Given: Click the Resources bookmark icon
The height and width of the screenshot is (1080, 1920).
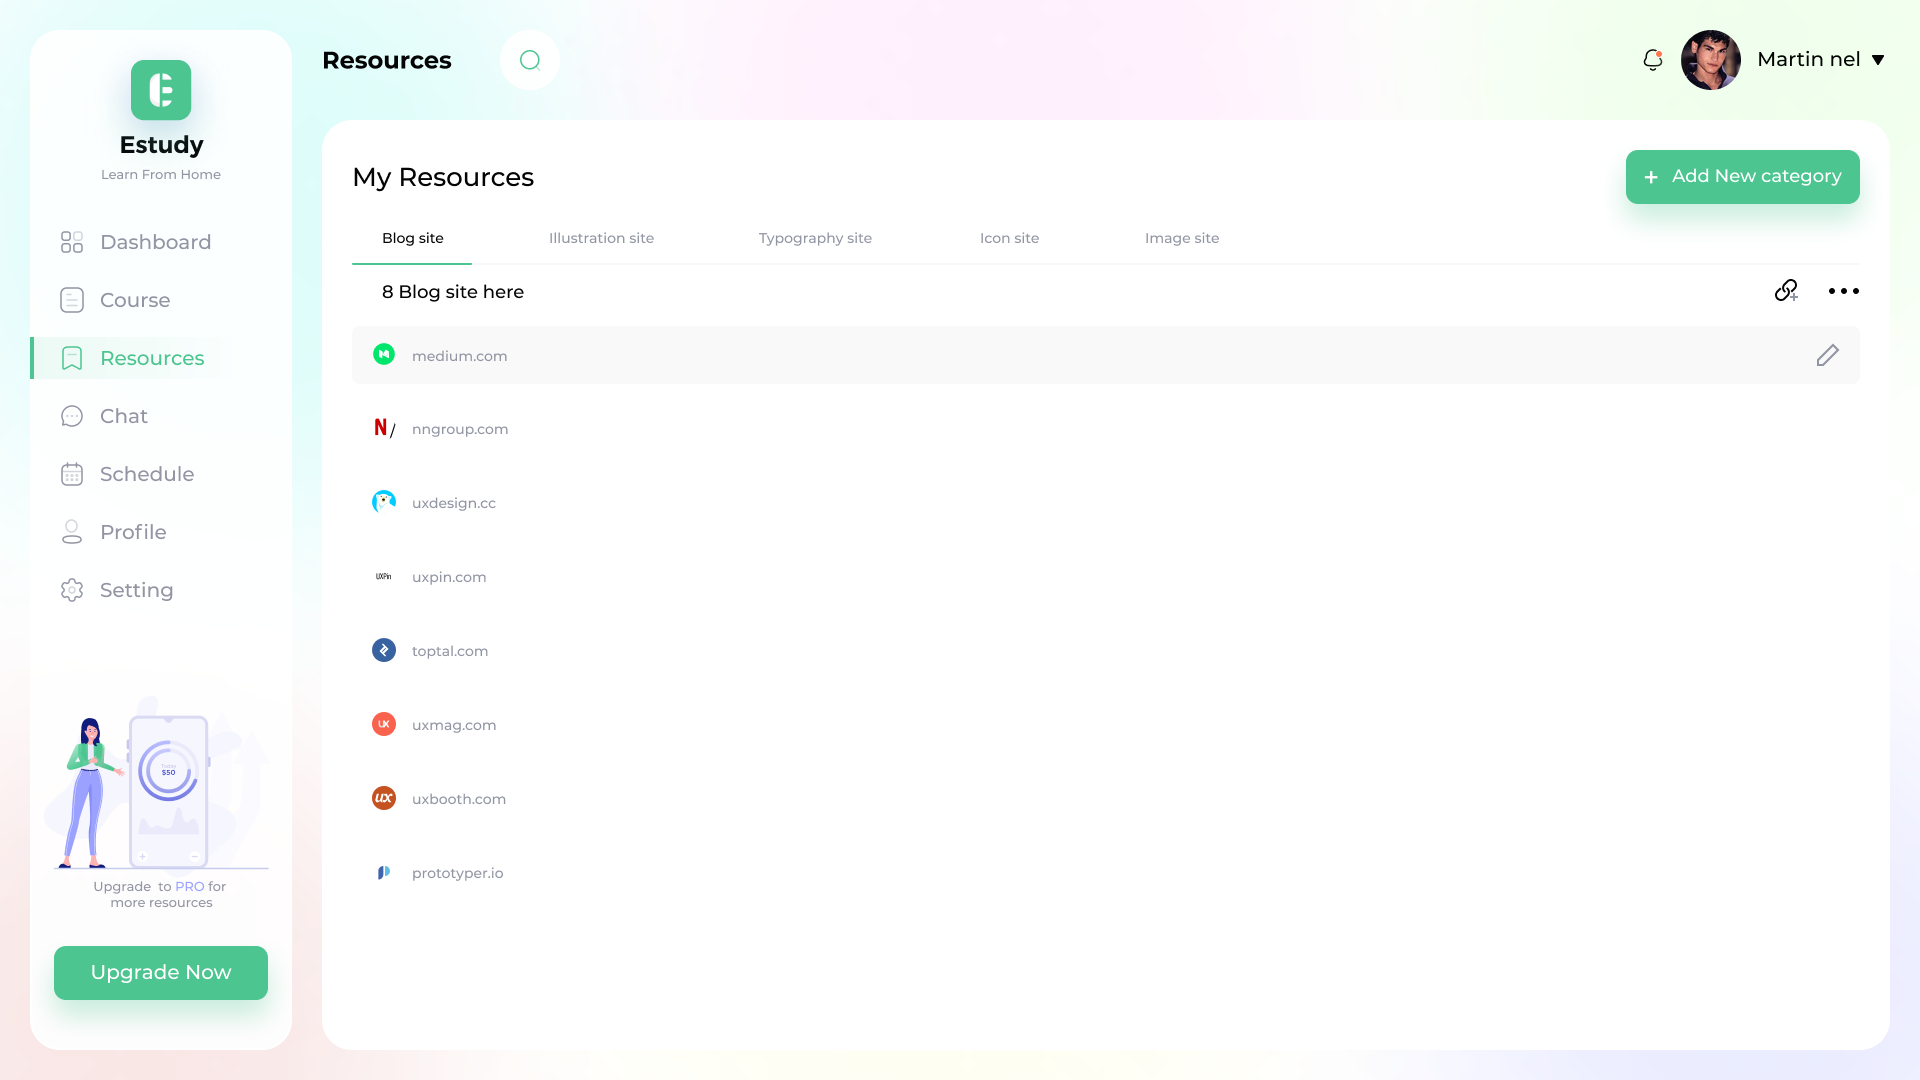Looking at the screenshot, I should point(71,358).
